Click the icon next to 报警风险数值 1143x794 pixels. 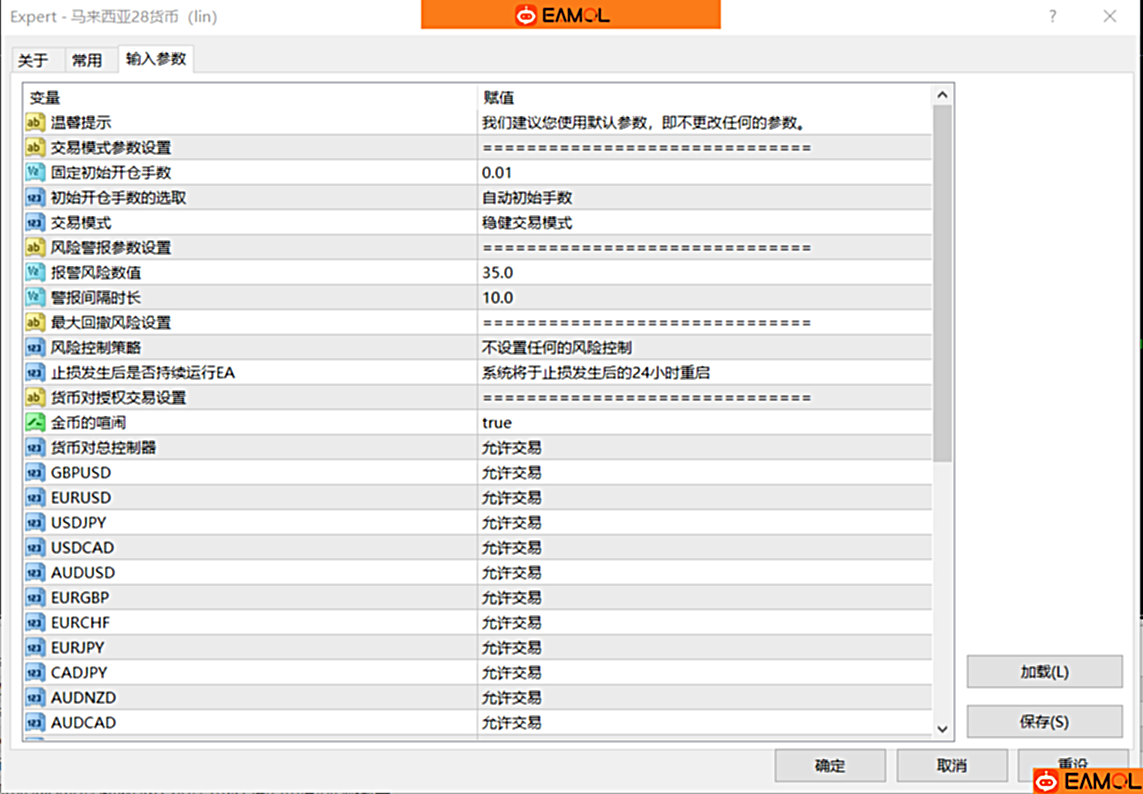pyautogui.click(x=35, y=273)
